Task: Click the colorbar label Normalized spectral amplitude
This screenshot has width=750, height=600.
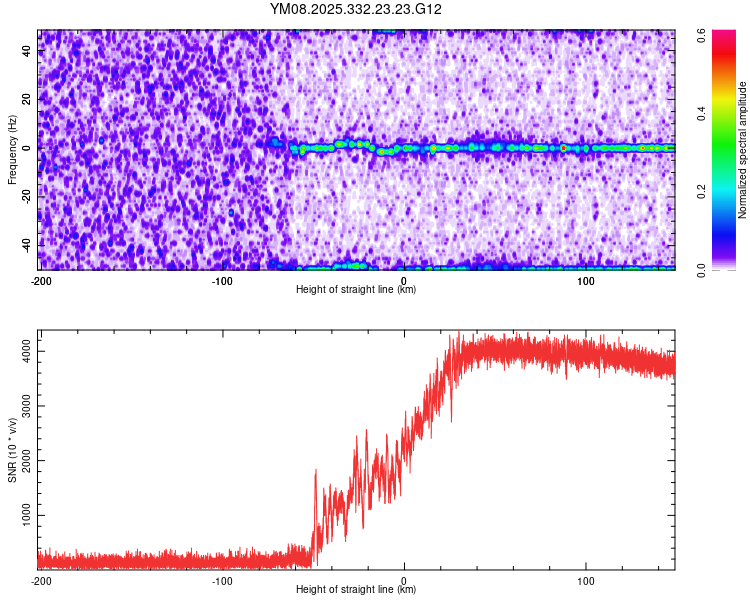Action: point(743,150)
